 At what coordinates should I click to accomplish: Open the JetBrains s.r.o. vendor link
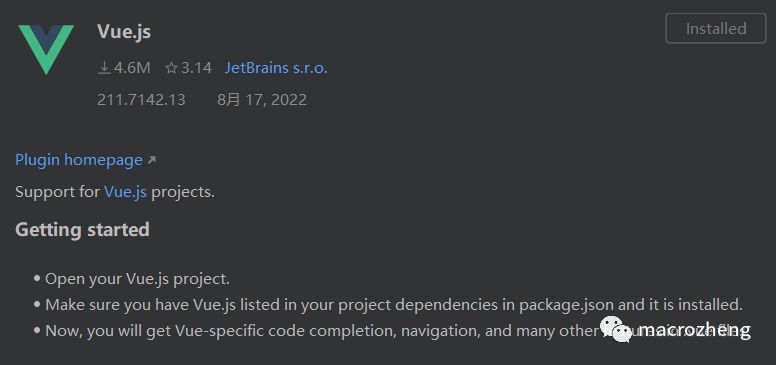276,68
